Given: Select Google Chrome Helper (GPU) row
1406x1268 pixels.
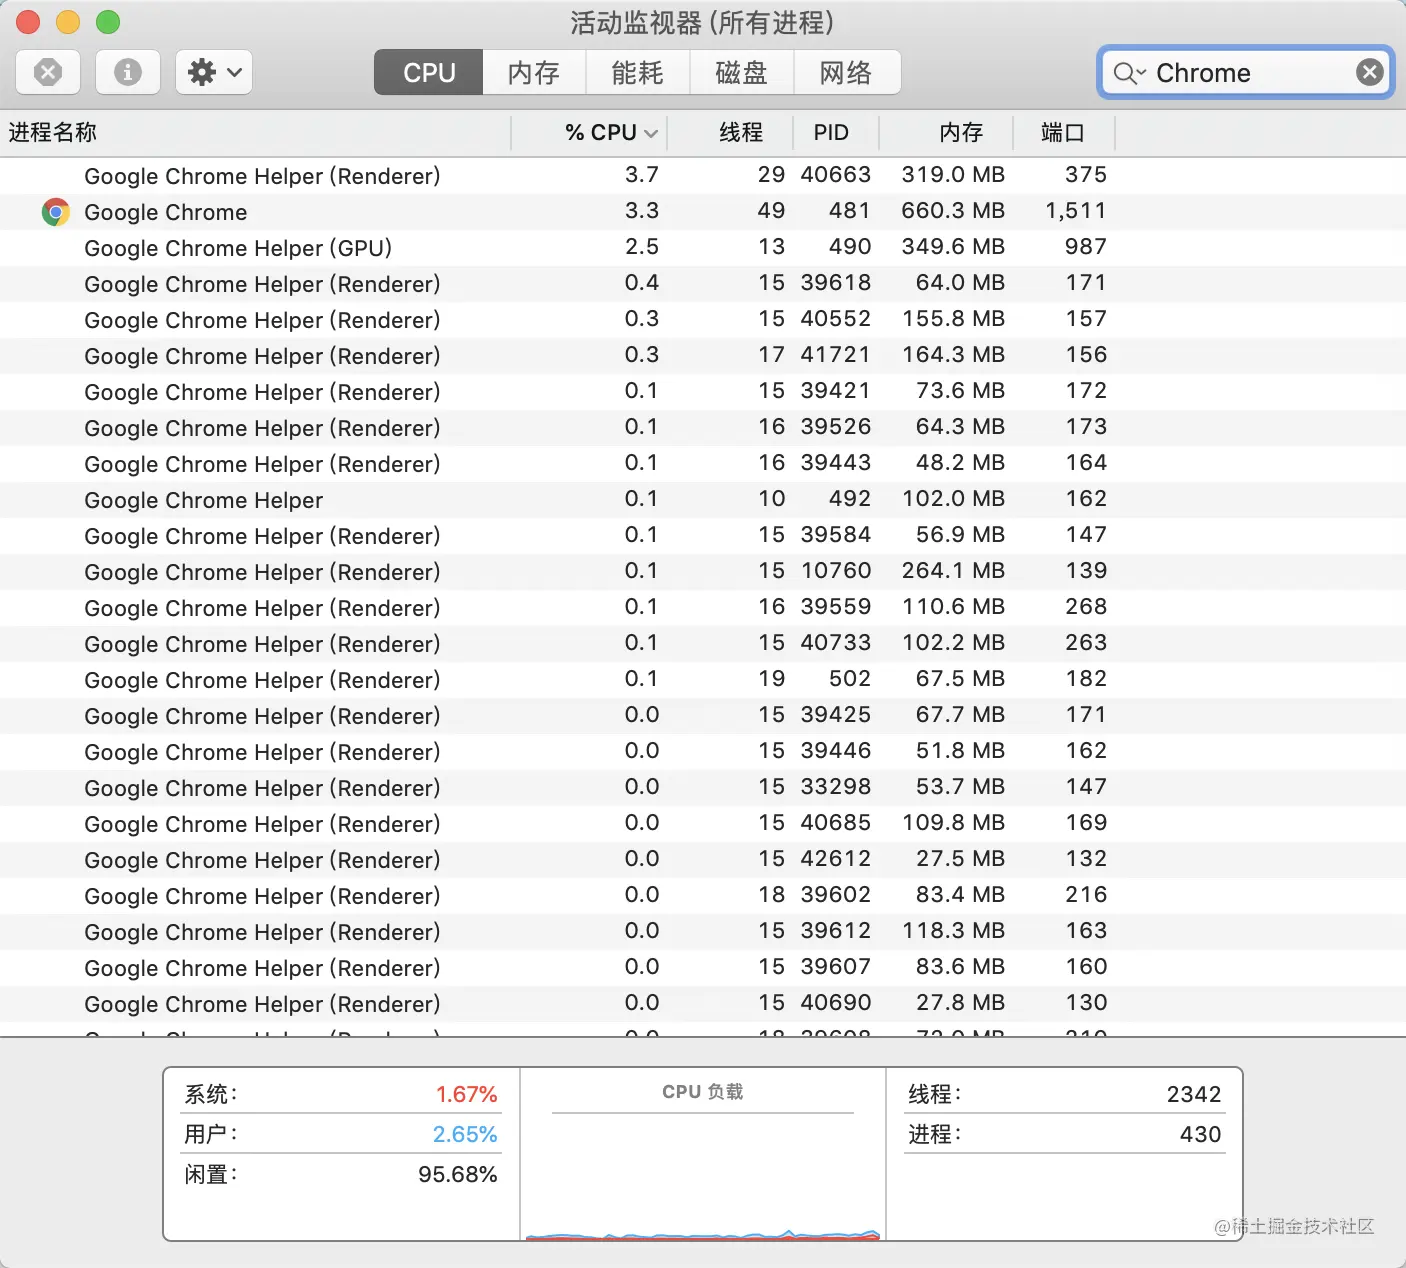Looking at the screenshot, I should point(703,248).
